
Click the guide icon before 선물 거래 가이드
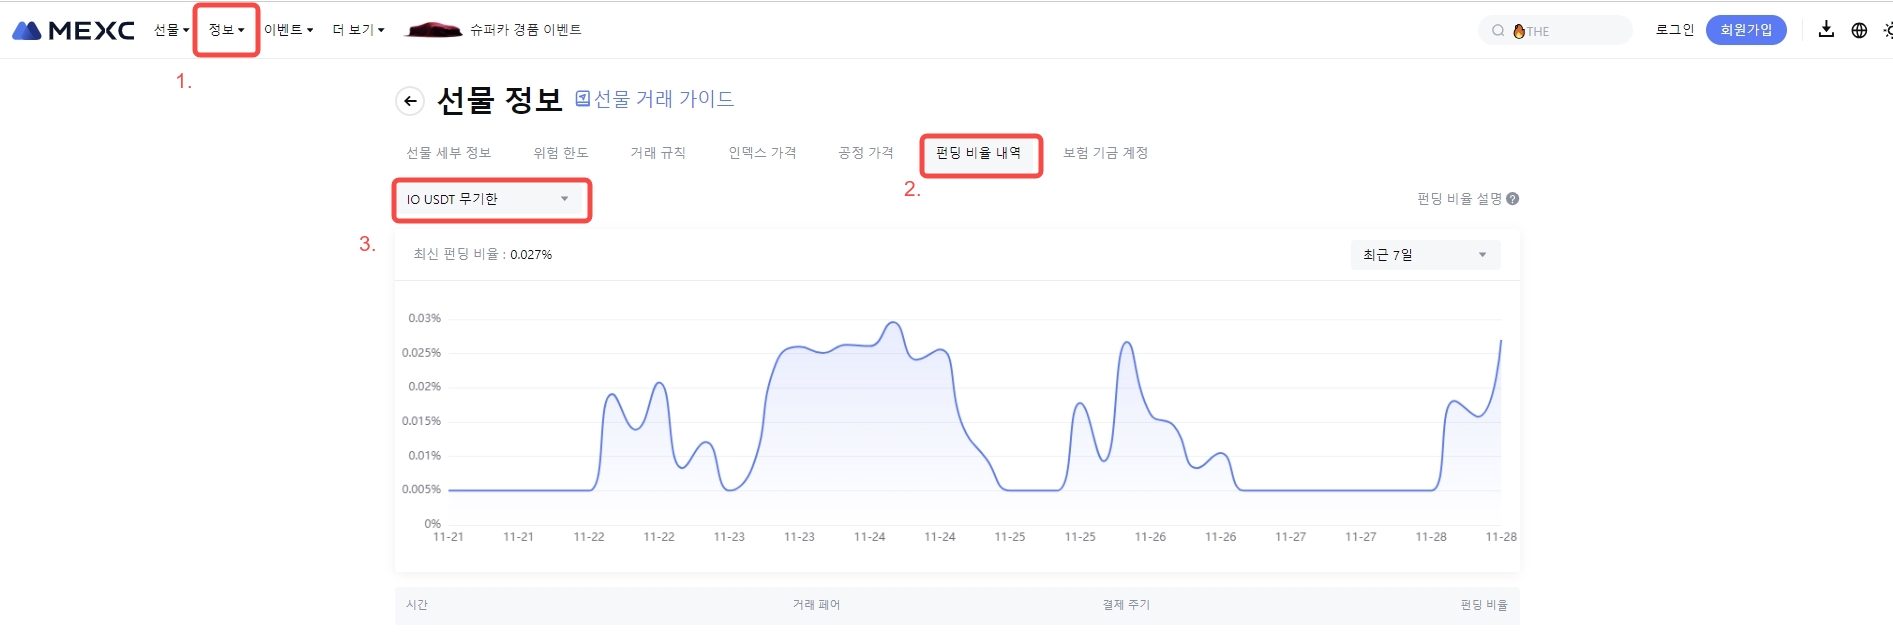pyautogui.click(x=583, y=99)
